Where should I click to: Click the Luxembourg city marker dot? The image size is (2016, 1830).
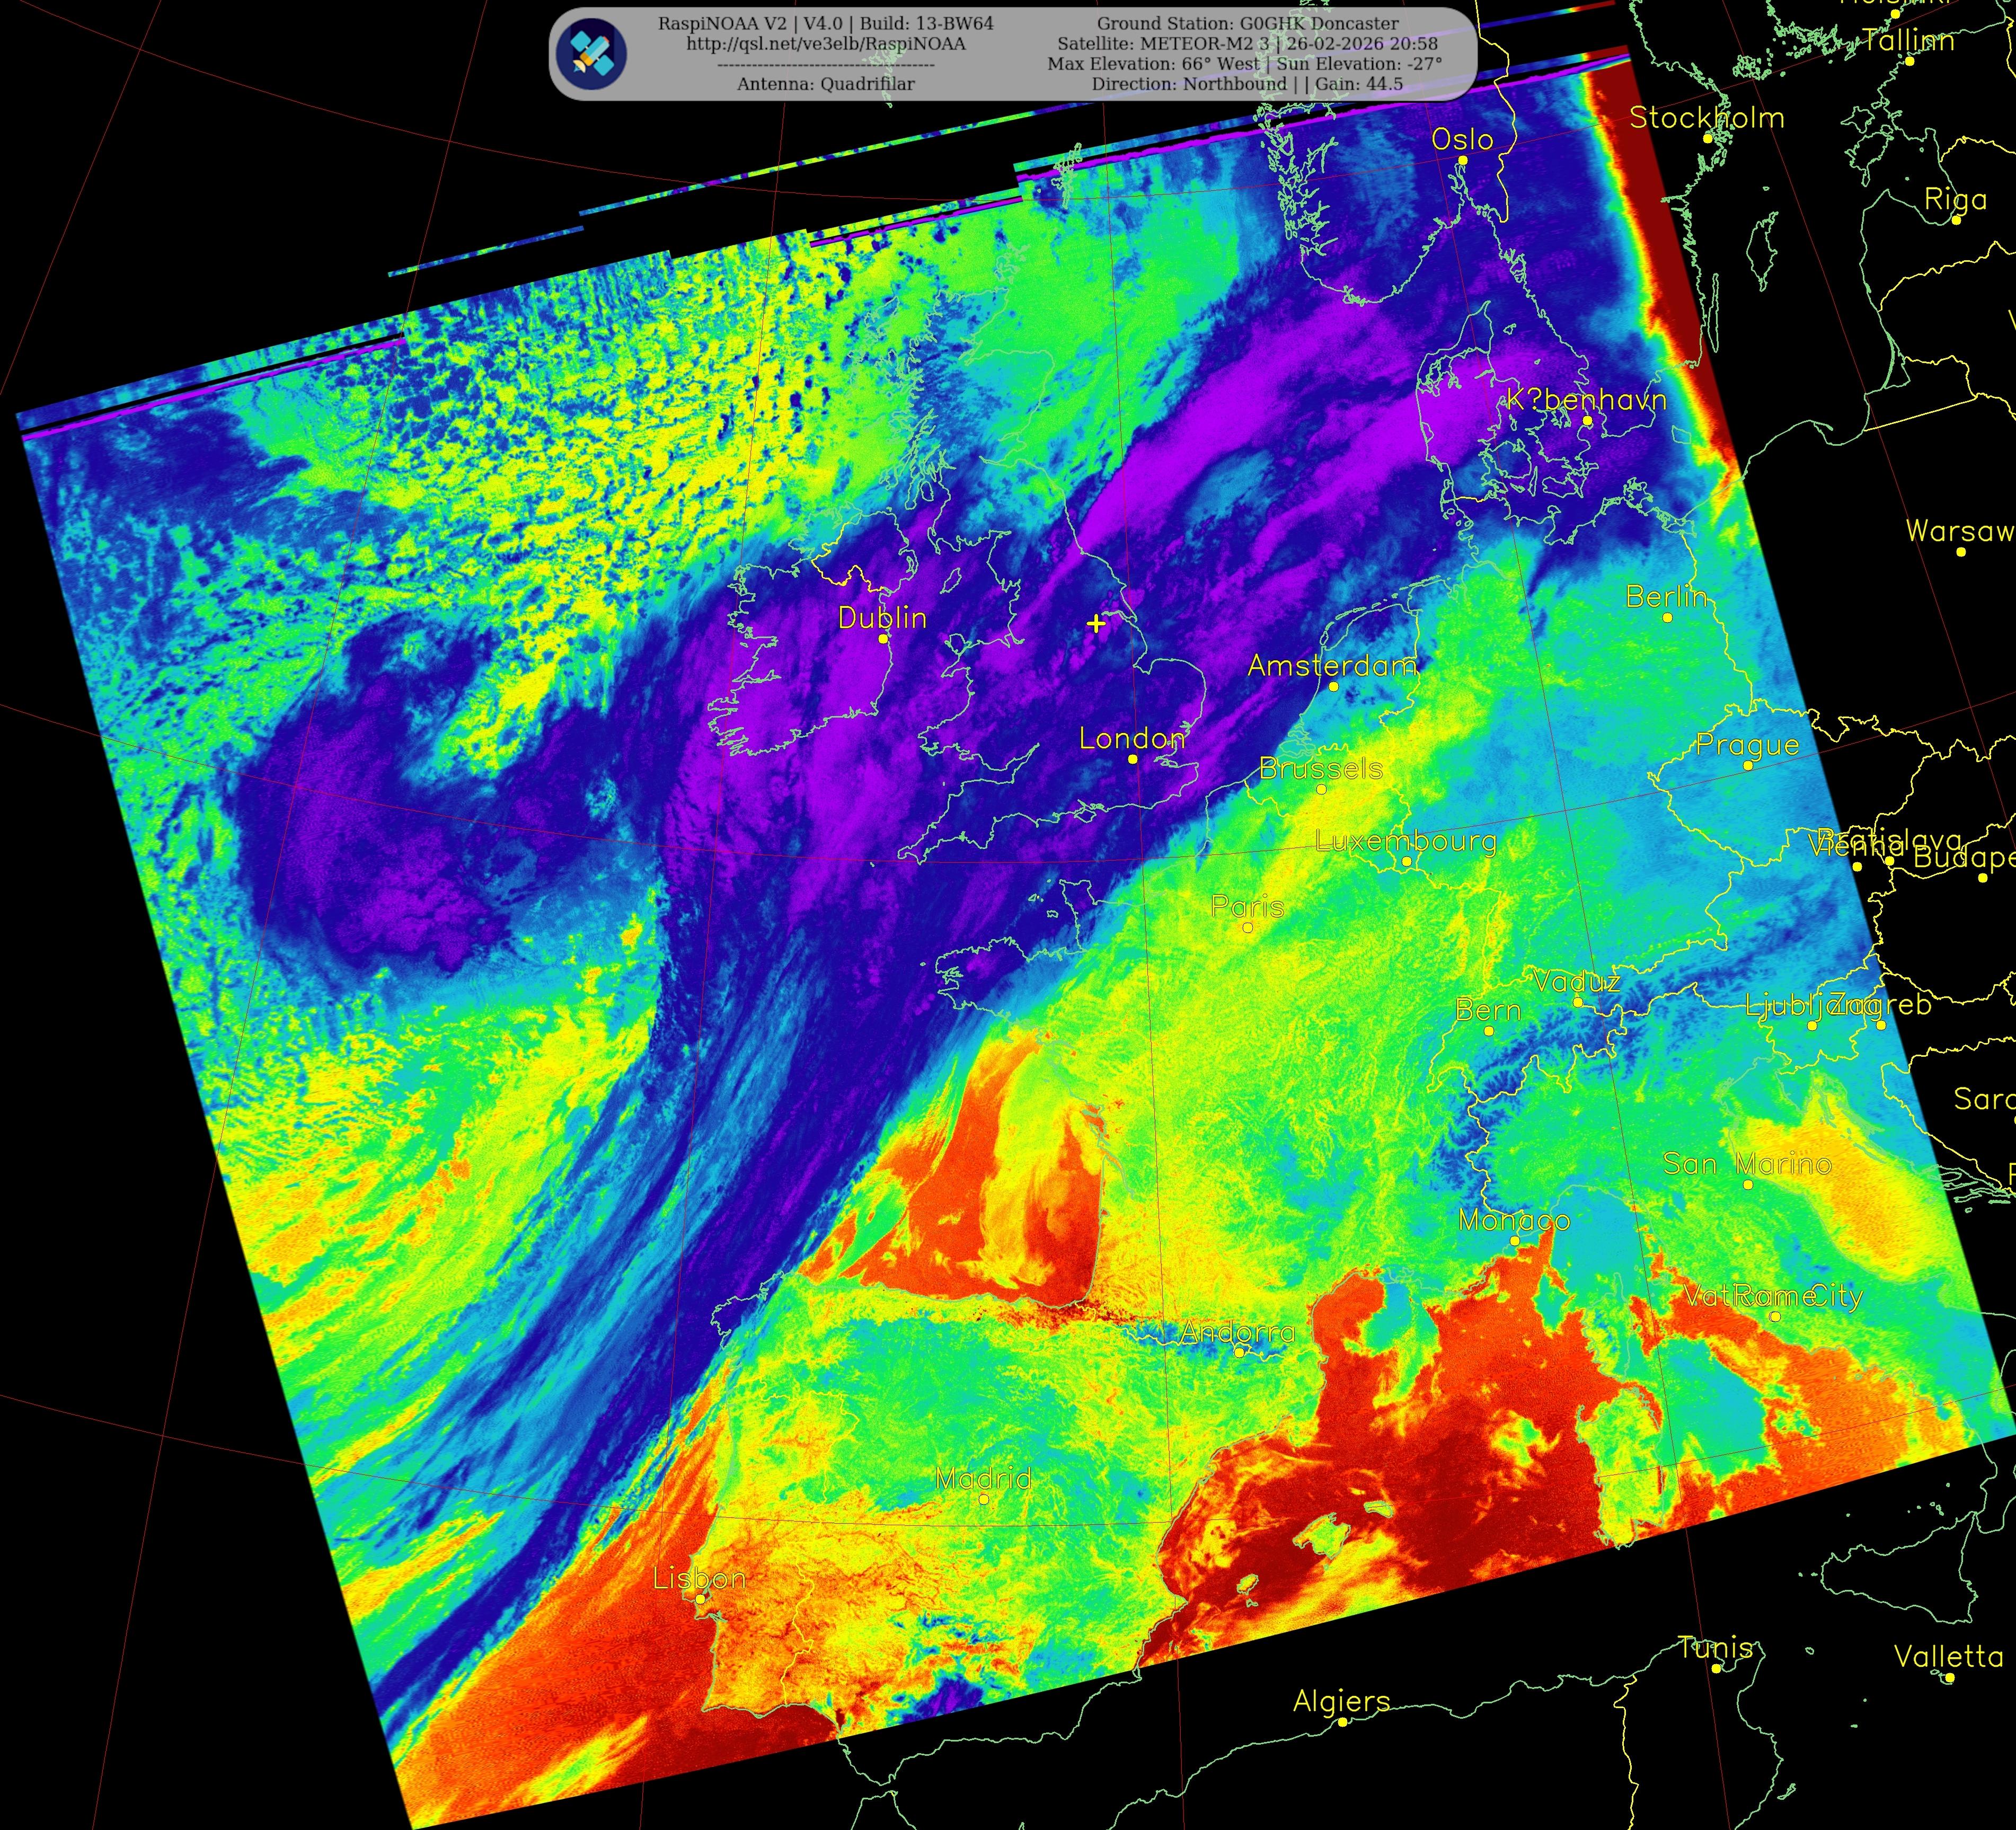coord(1406,861)
